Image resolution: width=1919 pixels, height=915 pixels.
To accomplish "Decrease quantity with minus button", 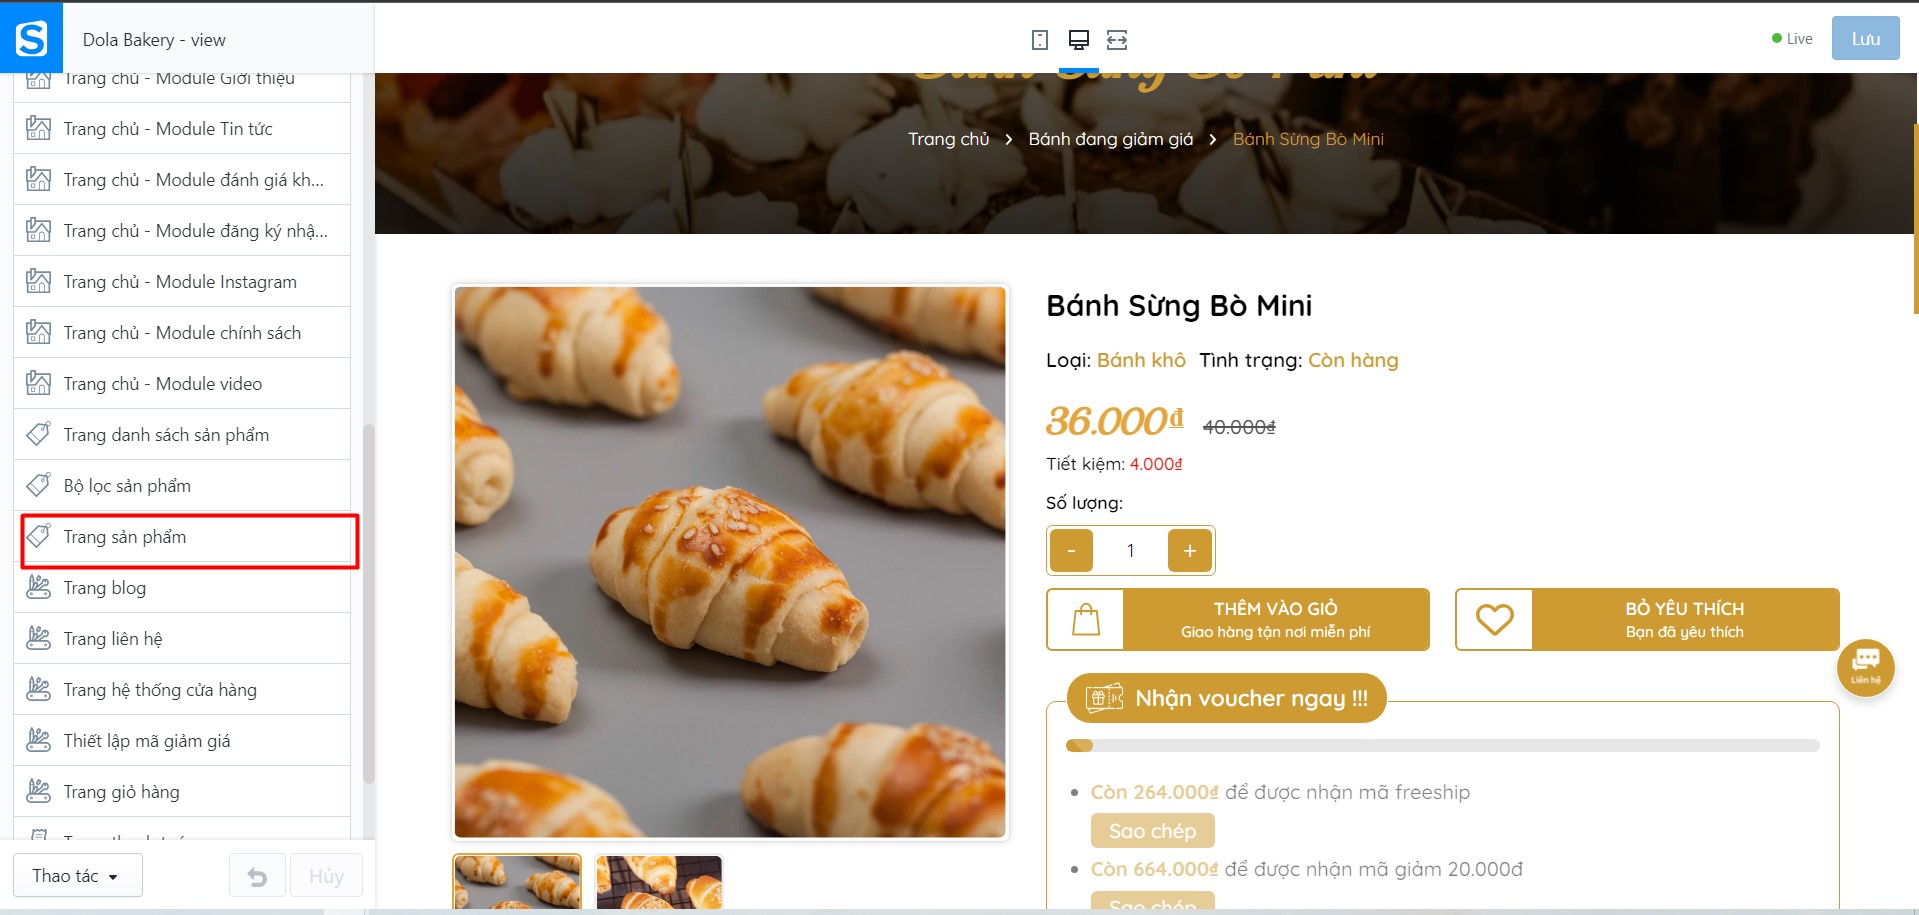I will 1071,550.
